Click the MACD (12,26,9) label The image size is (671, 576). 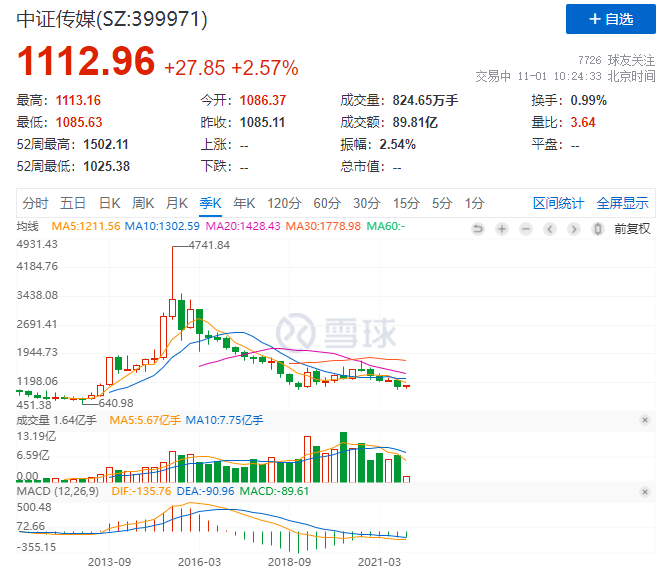tap(58, 491)
